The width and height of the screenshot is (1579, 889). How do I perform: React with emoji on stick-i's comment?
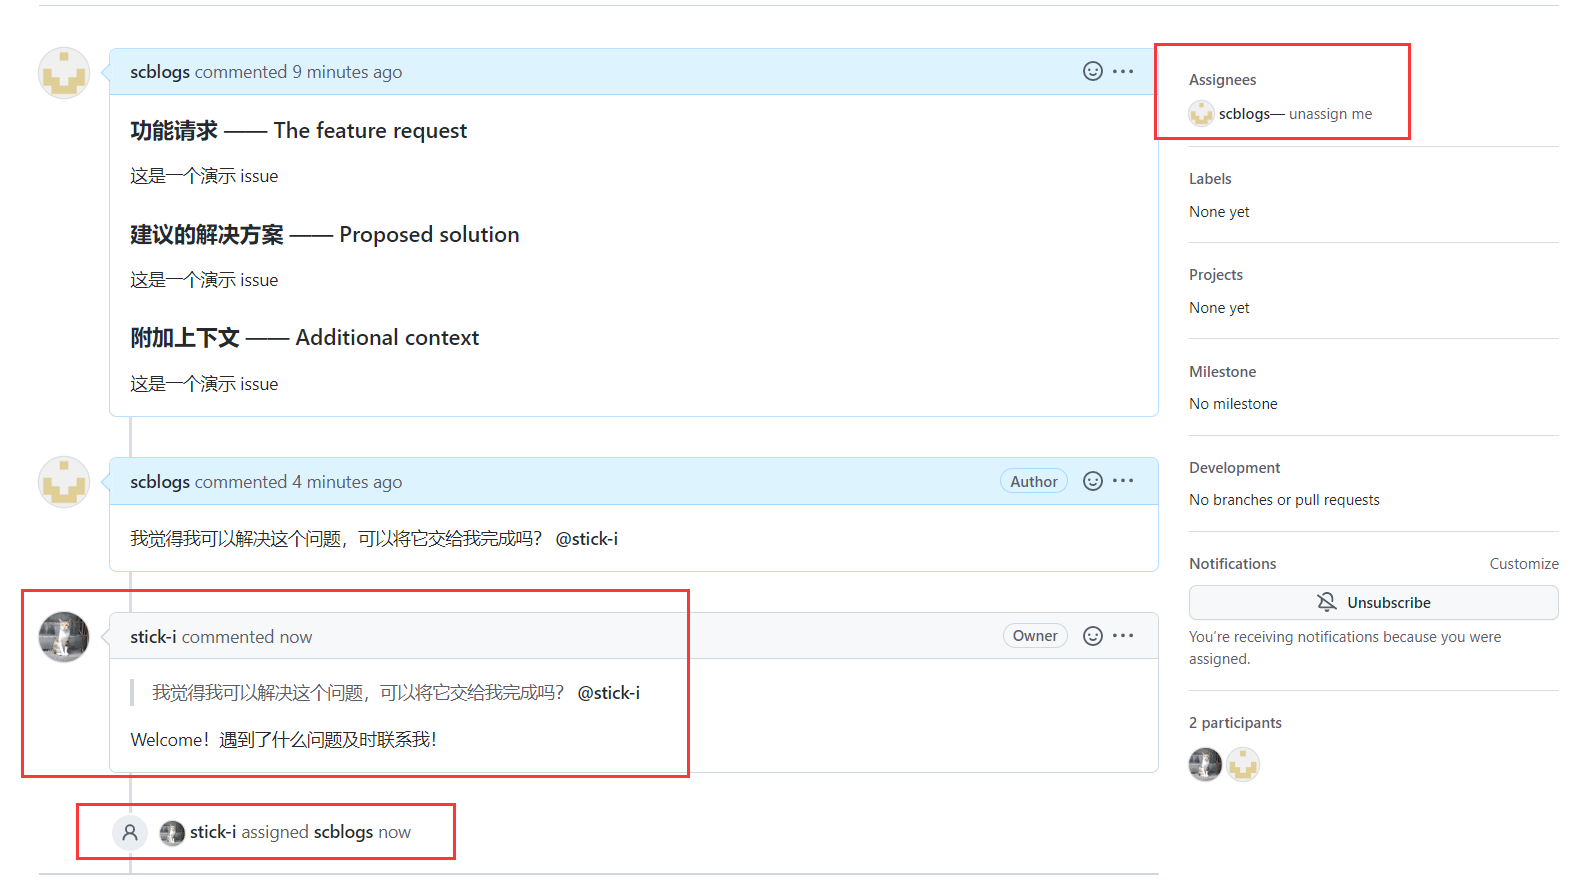pos(1093,636)
